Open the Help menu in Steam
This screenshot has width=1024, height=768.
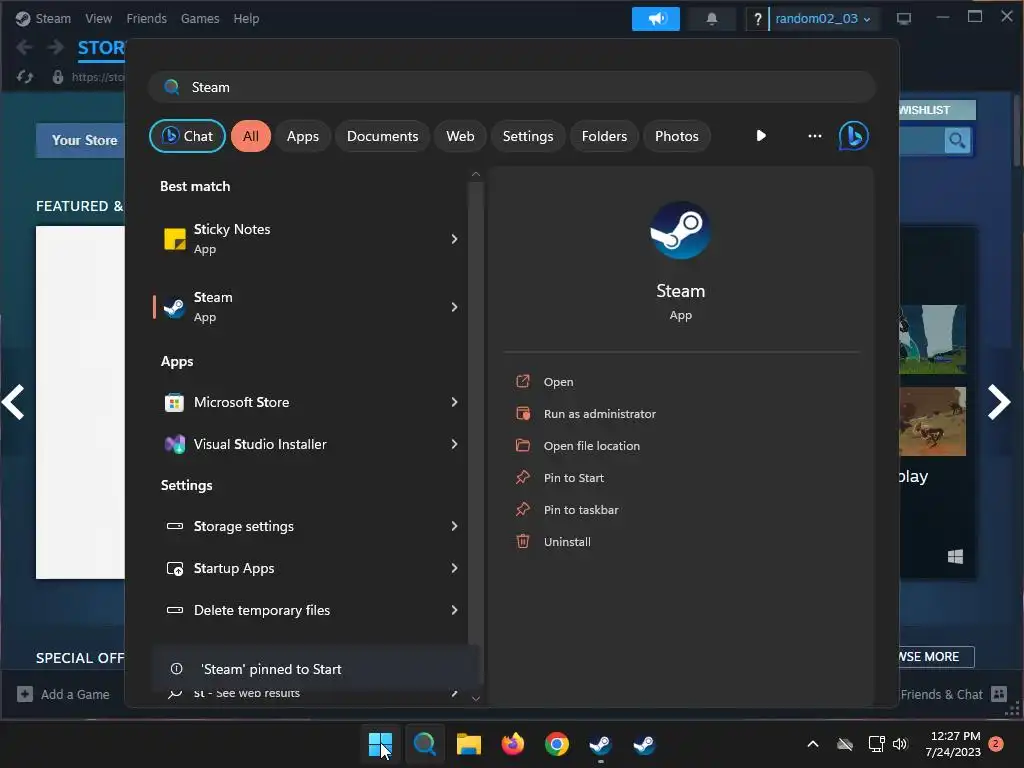246,19
